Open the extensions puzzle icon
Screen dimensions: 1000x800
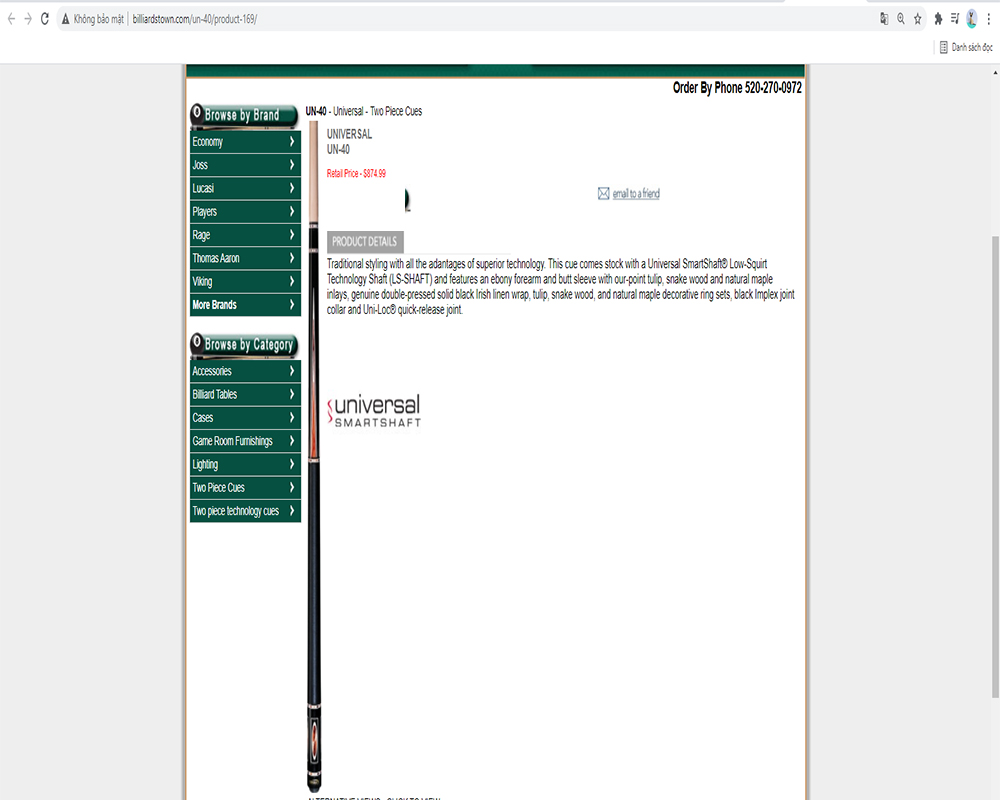tap(938, 19)
